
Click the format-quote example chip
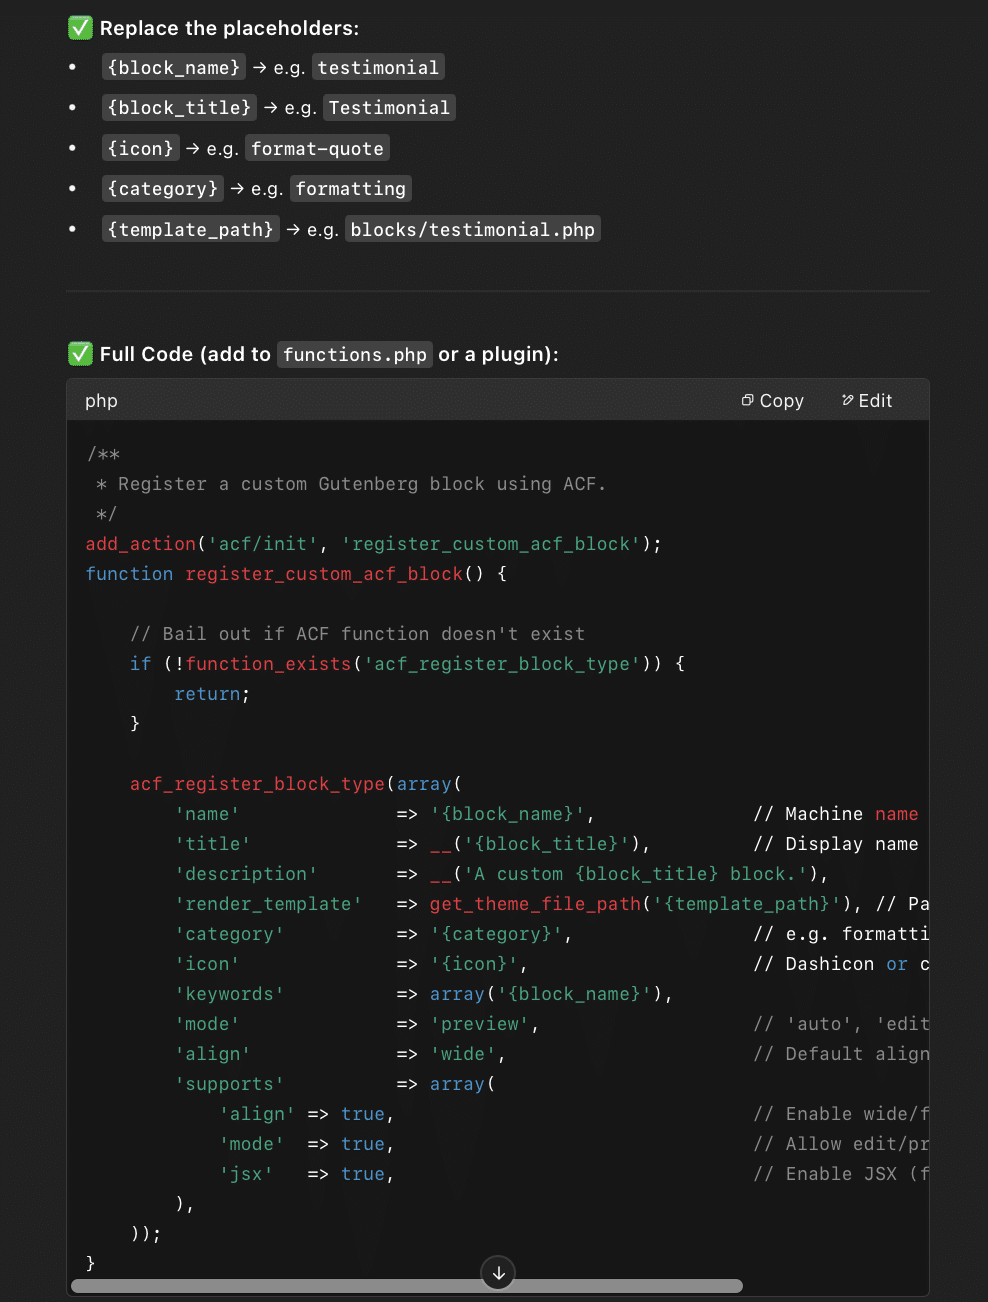coord(317,148)
